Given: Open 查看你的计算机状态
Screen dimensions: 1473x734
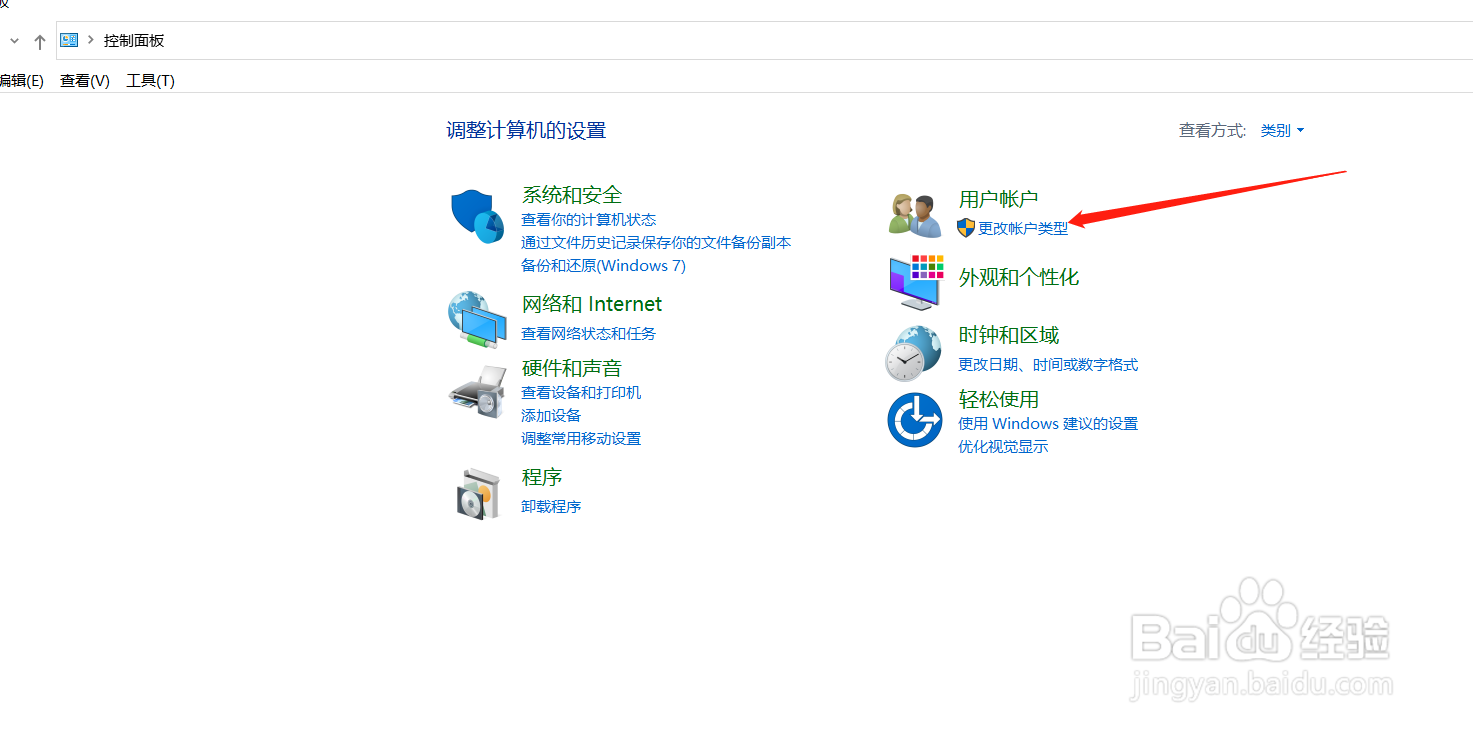Looking at the screenshot, I should [588, 219].
